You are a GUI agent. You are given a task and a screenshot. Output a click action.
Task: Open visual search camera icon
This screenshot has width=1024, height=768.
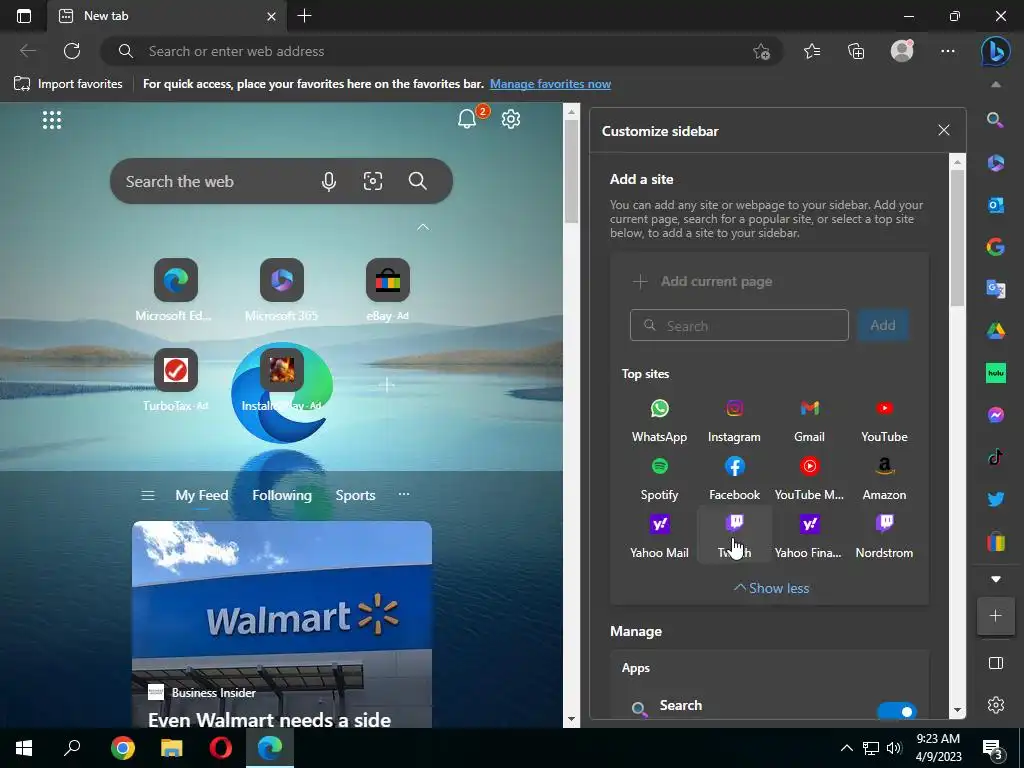373,181
